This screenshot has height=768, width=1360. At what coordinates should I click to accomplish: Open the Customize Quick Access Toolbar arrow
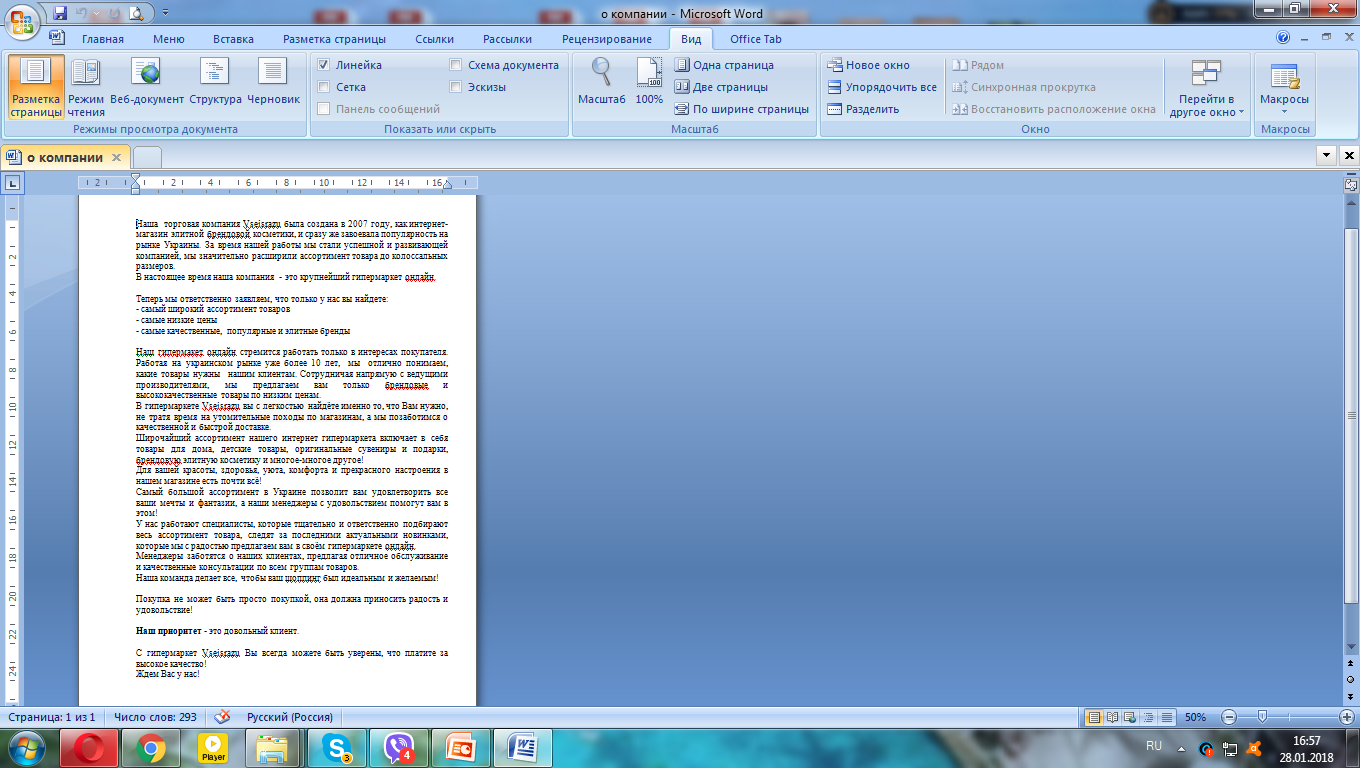pyautogui.click(x=164, y=14)
